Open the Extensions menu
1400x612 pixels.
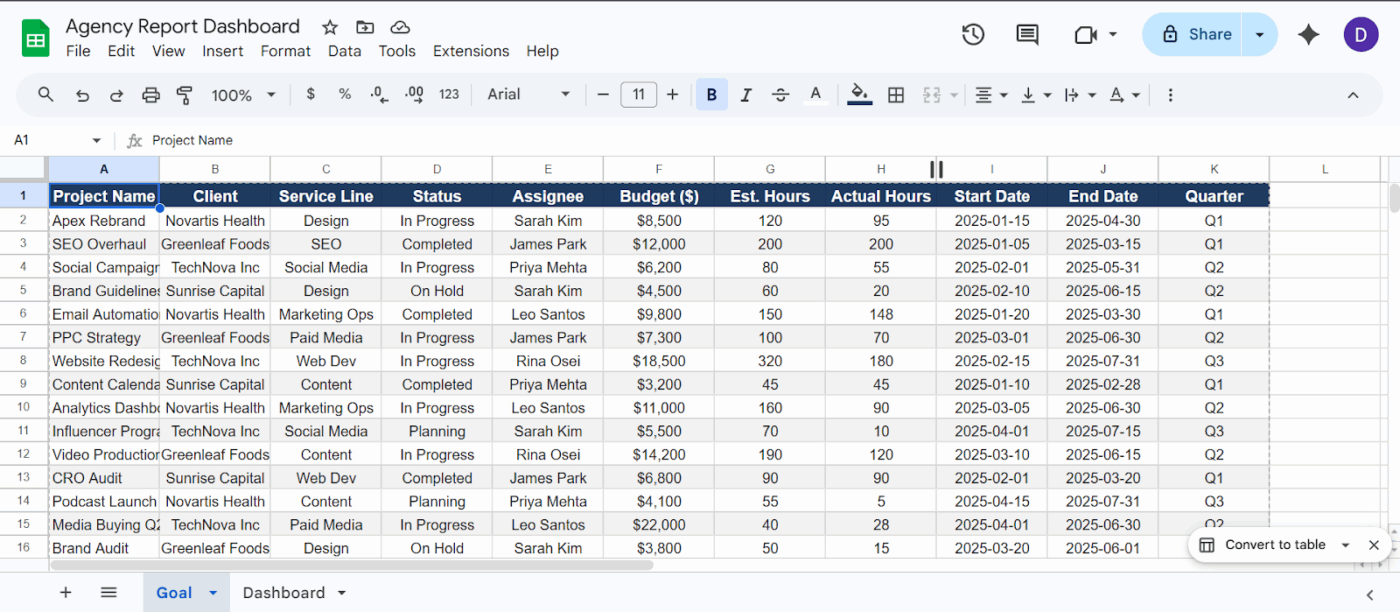[x=471, y=51]
